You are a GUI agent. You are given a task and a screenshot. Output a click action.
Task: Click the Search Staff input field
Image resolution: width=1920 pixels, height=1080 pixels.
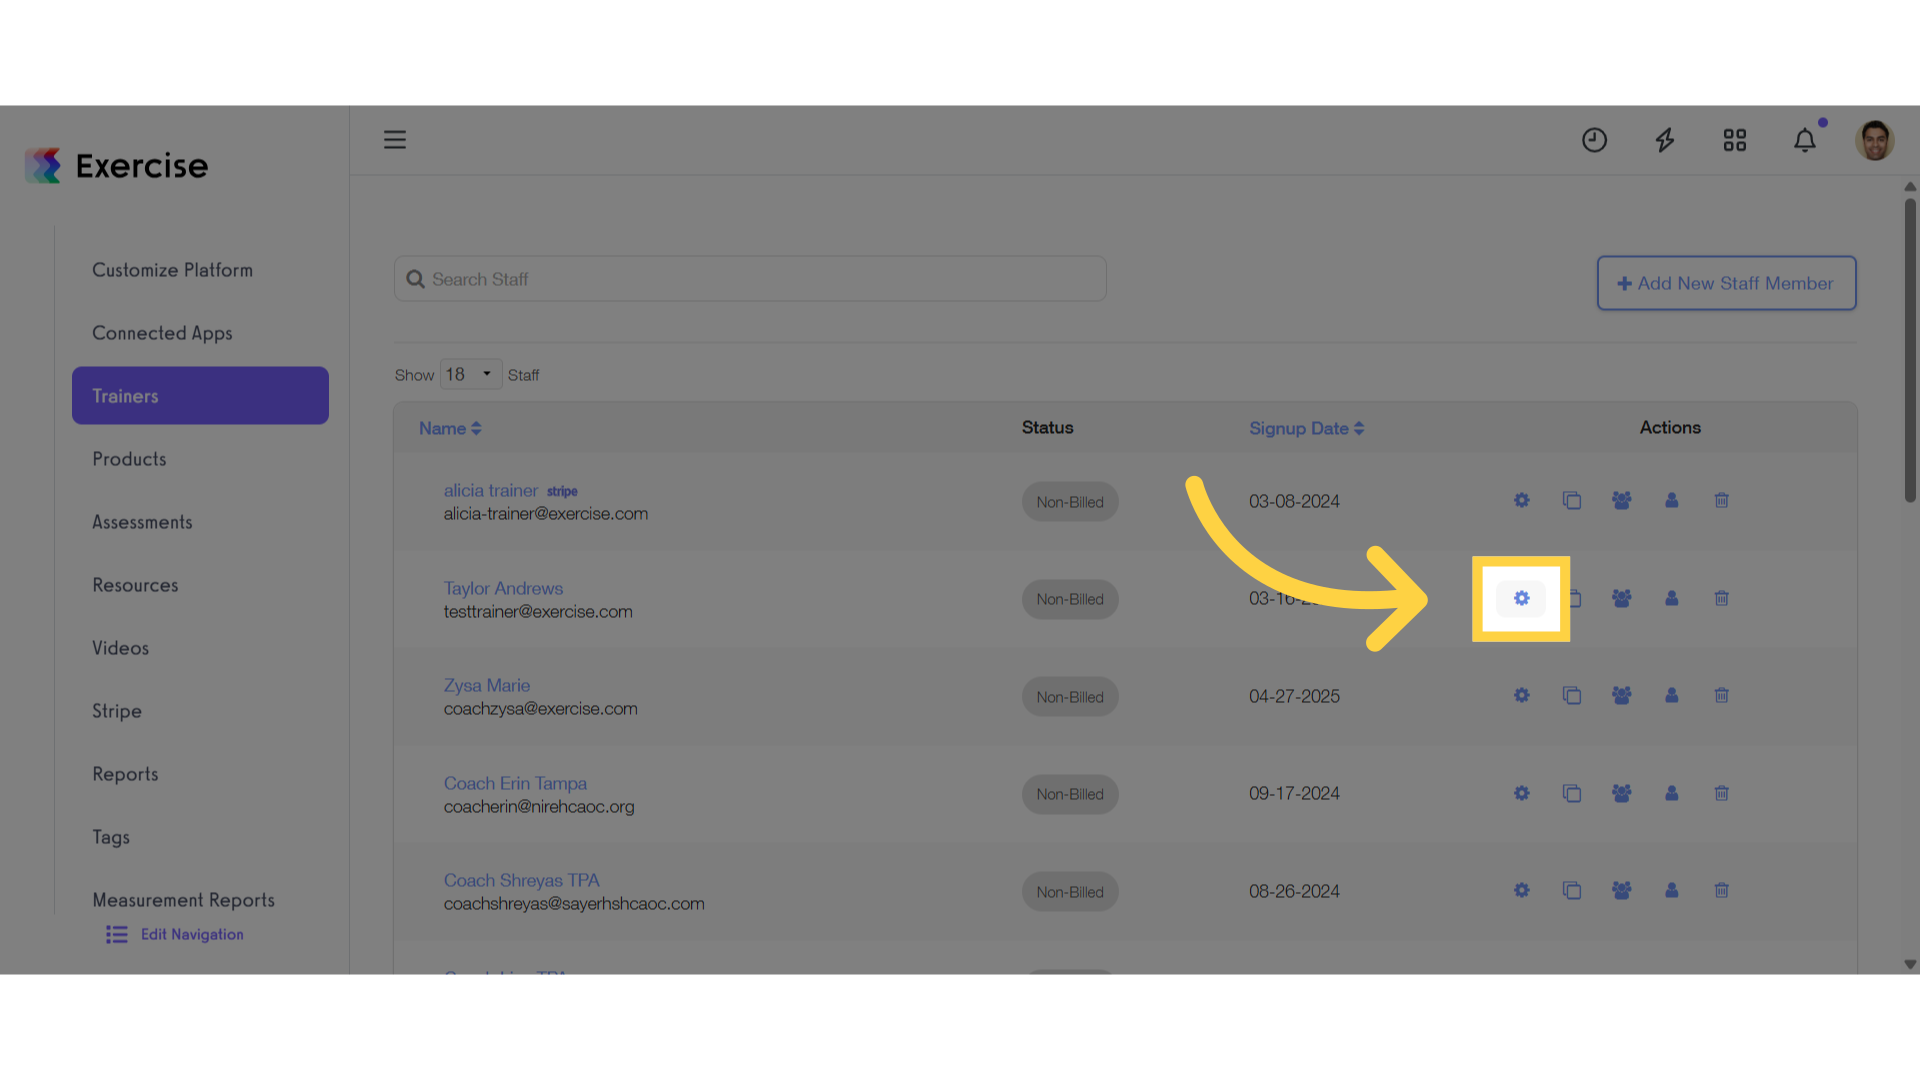pos(750,279)
